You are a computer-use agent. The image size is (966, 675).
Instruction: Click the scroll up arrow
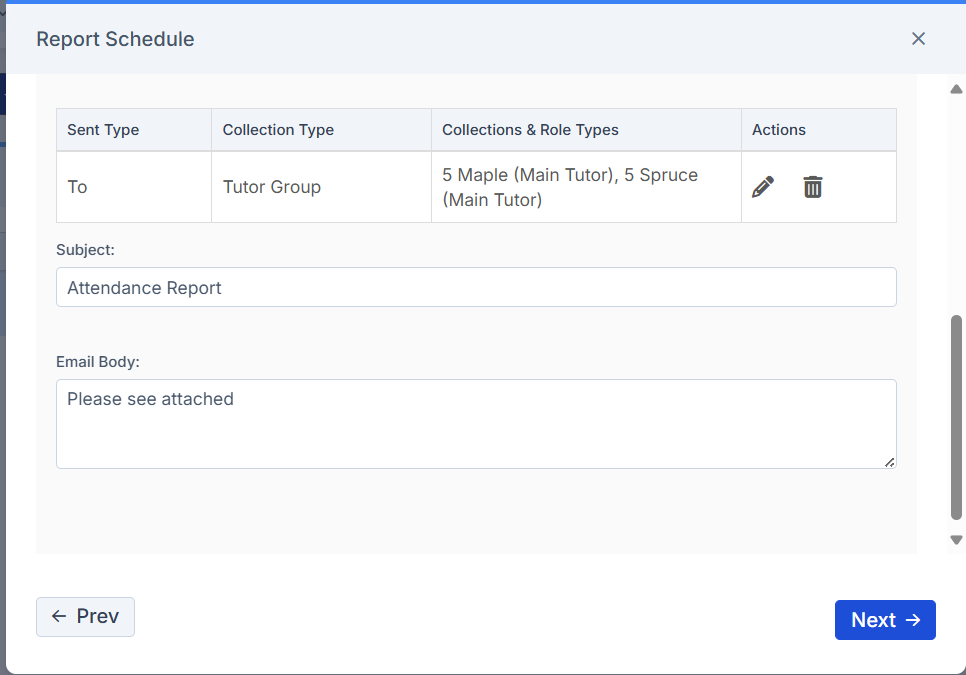pos(956,89)
